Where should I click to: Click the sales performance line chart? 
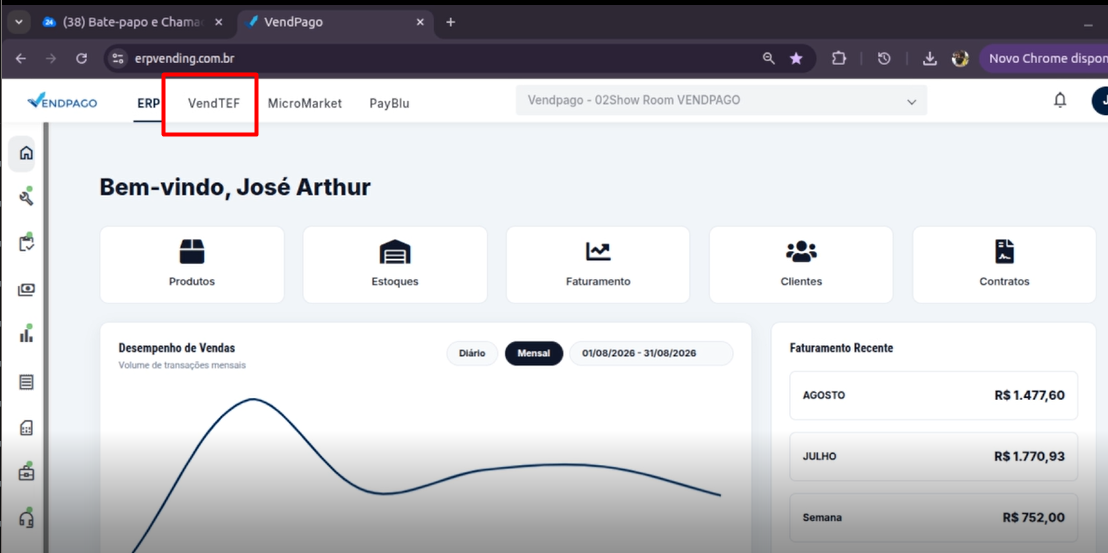(x=426, y=473)
